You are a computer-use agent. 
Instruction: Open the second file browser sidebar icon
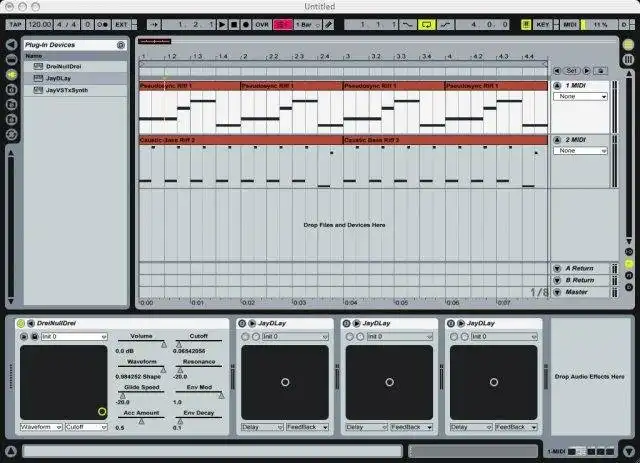[11, 105]
